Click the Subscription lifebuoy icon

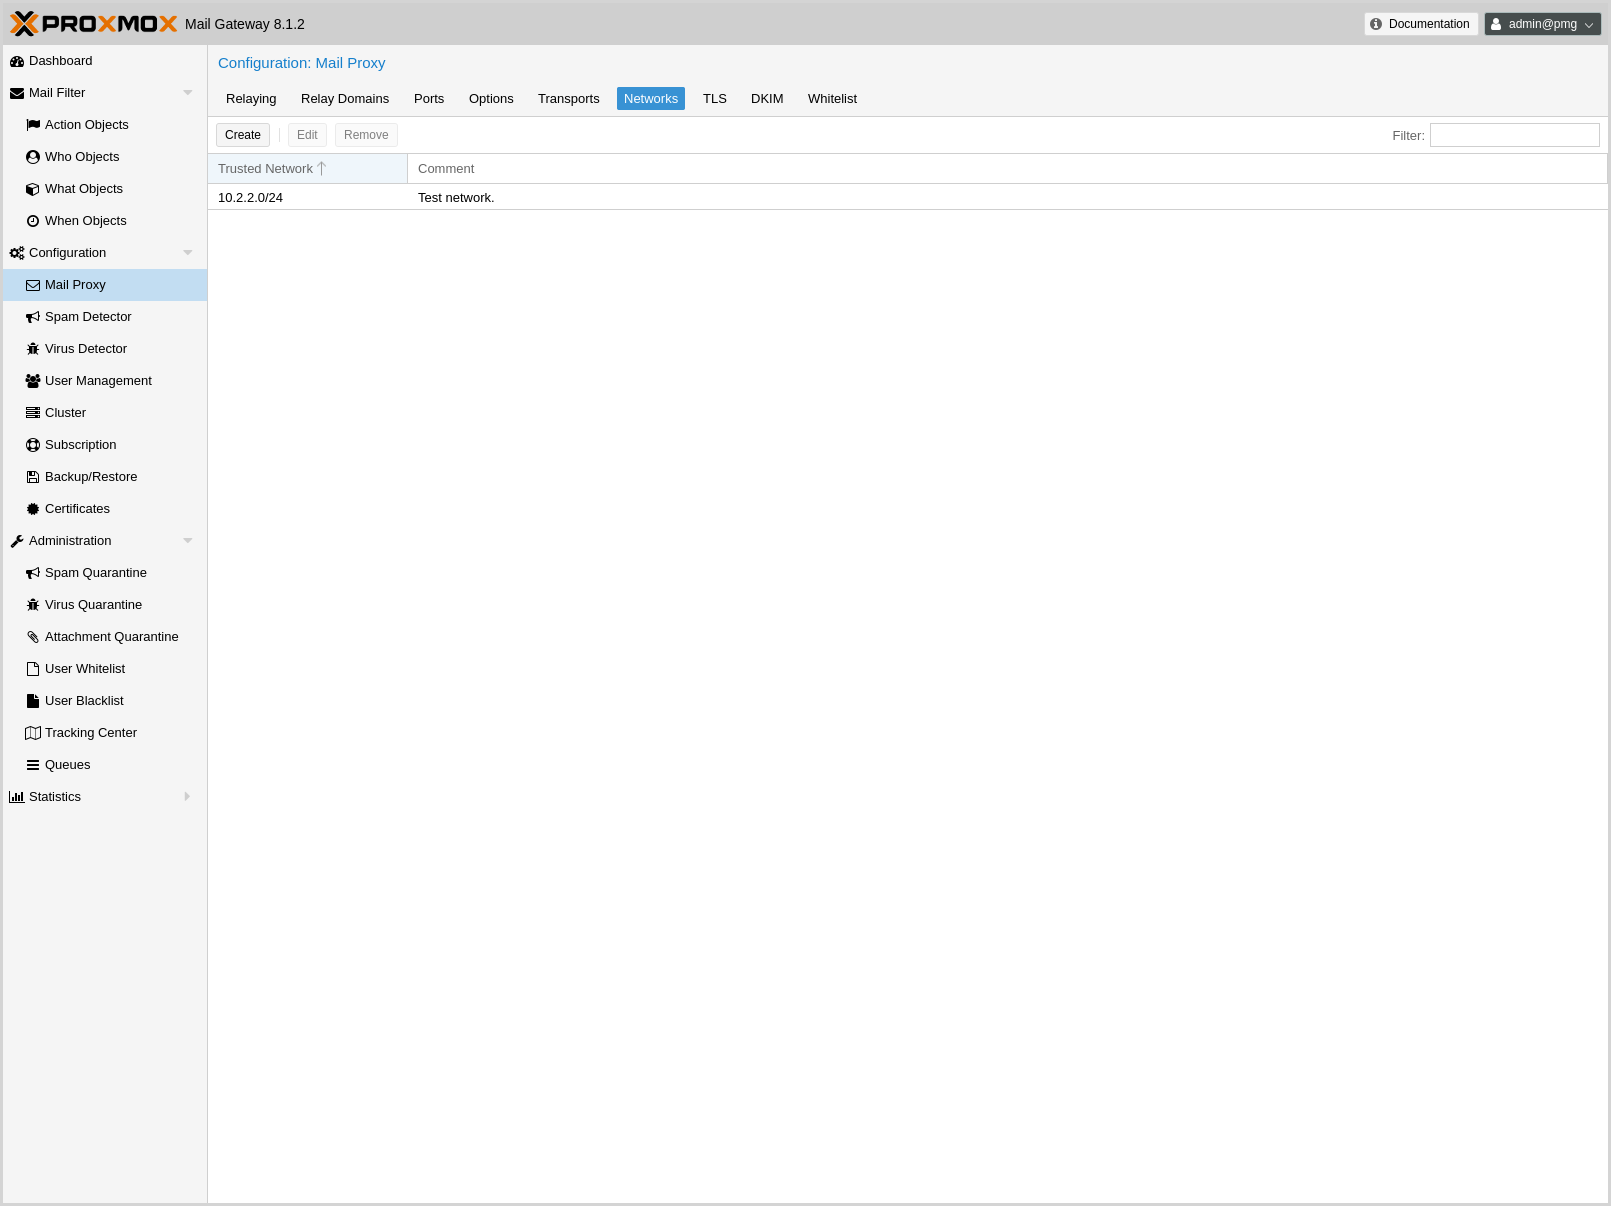[33, 445]
